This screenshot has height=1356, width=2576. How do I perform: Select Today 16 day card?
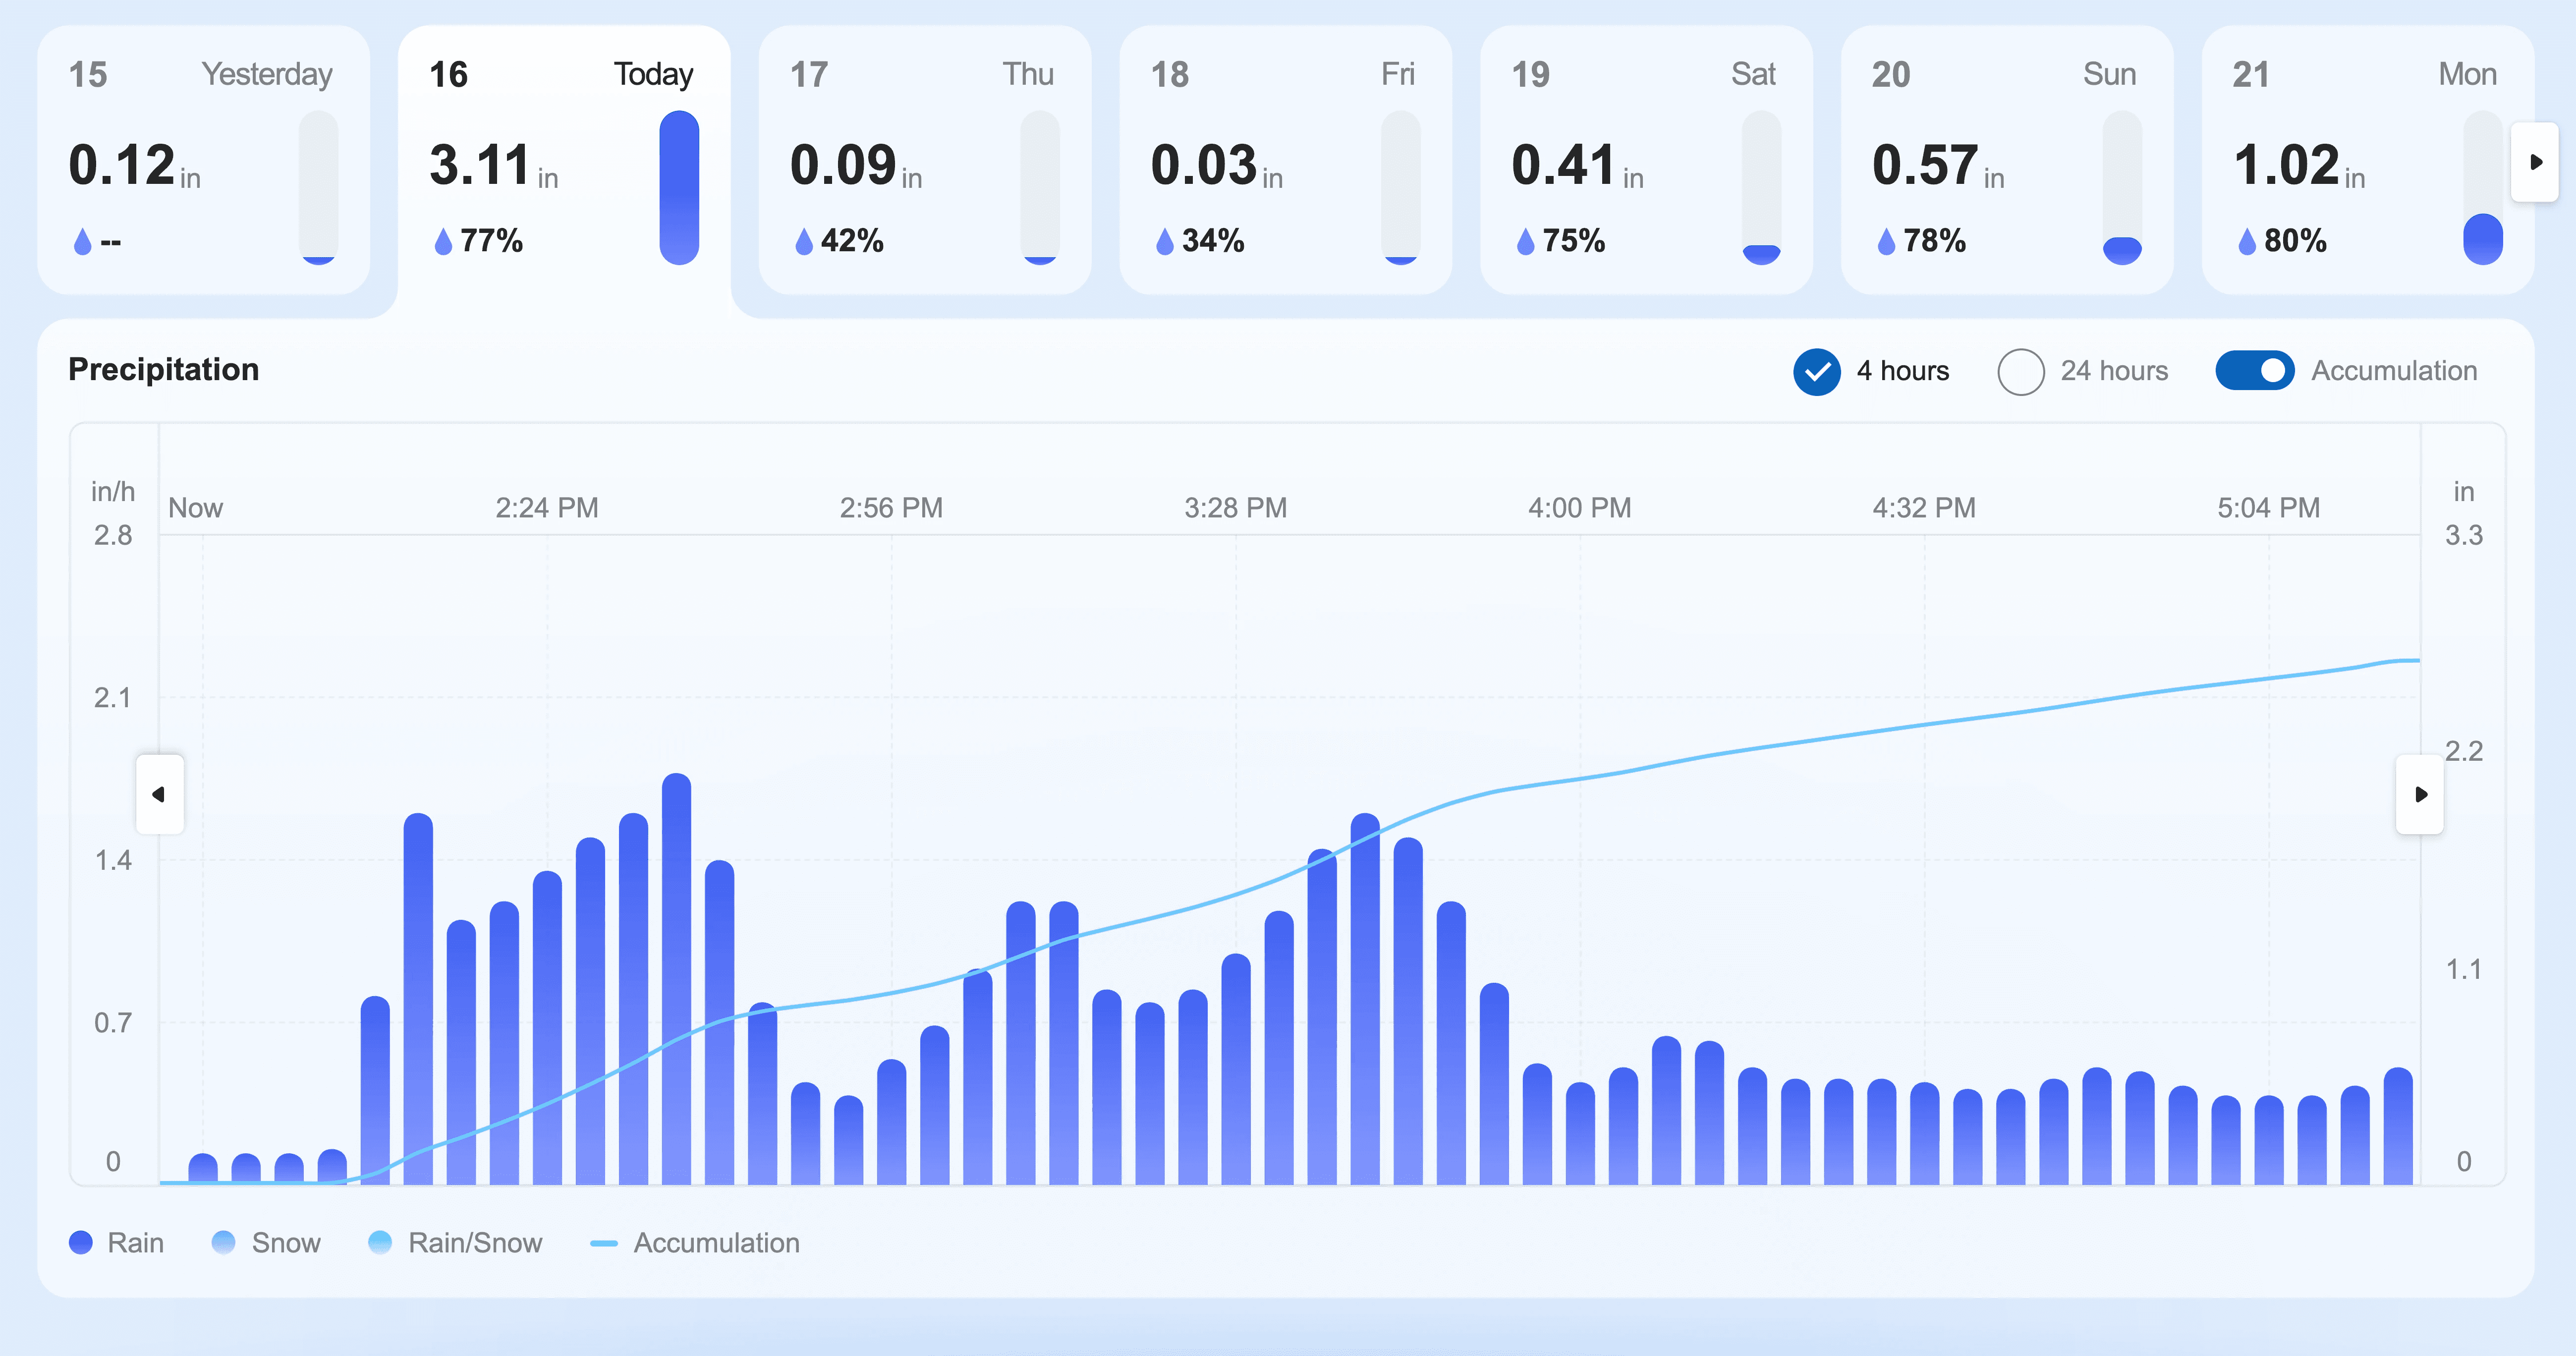click(x=563, y=160)
